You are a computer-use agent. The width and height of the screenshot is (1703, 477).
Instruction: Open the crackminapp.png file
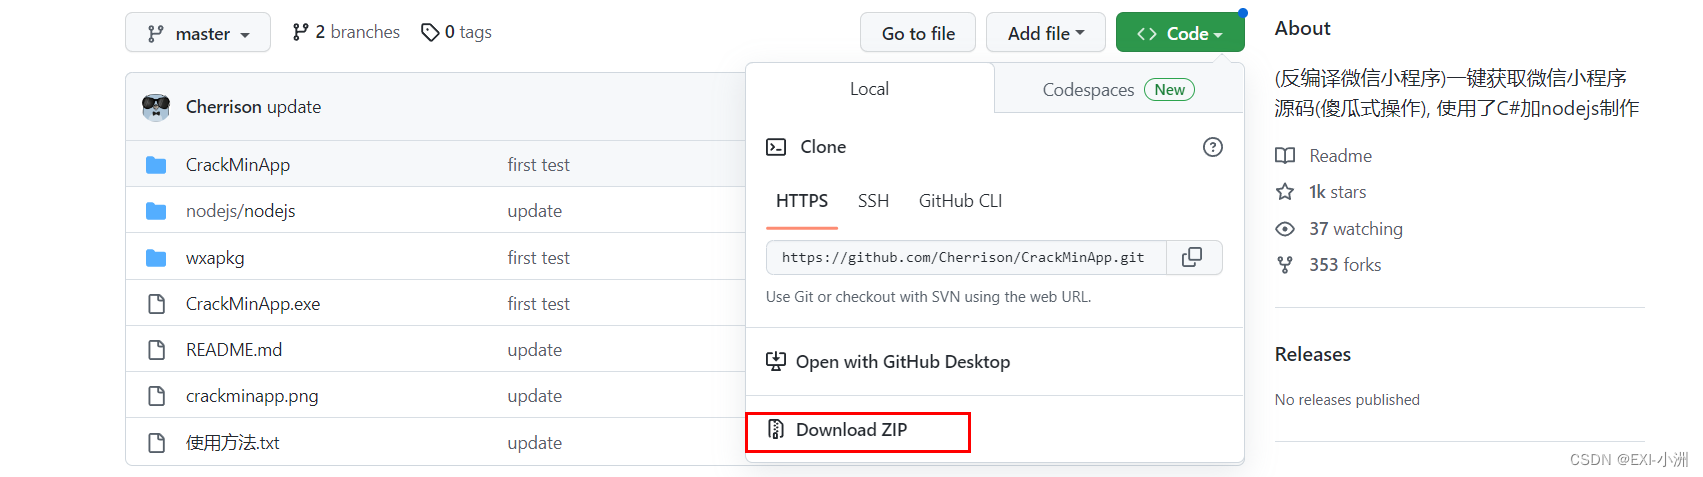252,396
